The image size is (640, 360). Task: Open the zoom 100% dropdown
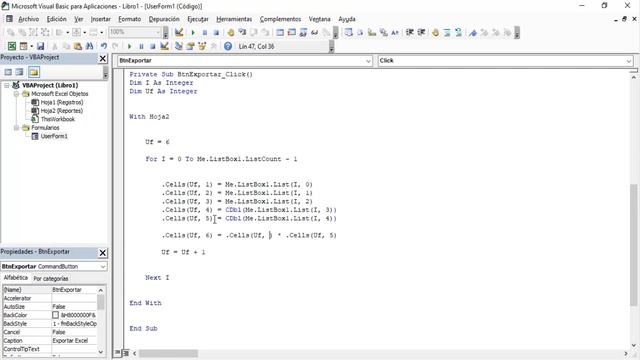click(x=158, y=32)
